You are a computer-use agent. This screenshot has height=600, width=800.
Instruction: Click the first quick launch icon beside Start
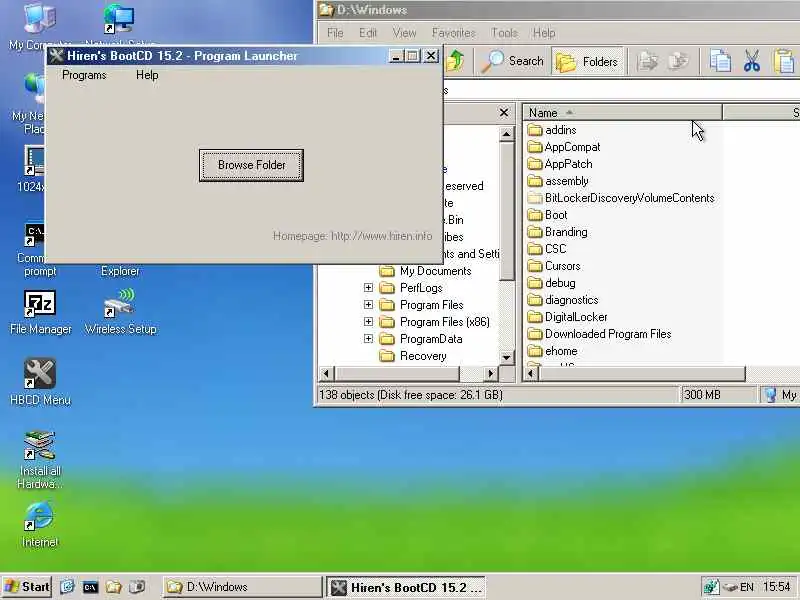67,587
